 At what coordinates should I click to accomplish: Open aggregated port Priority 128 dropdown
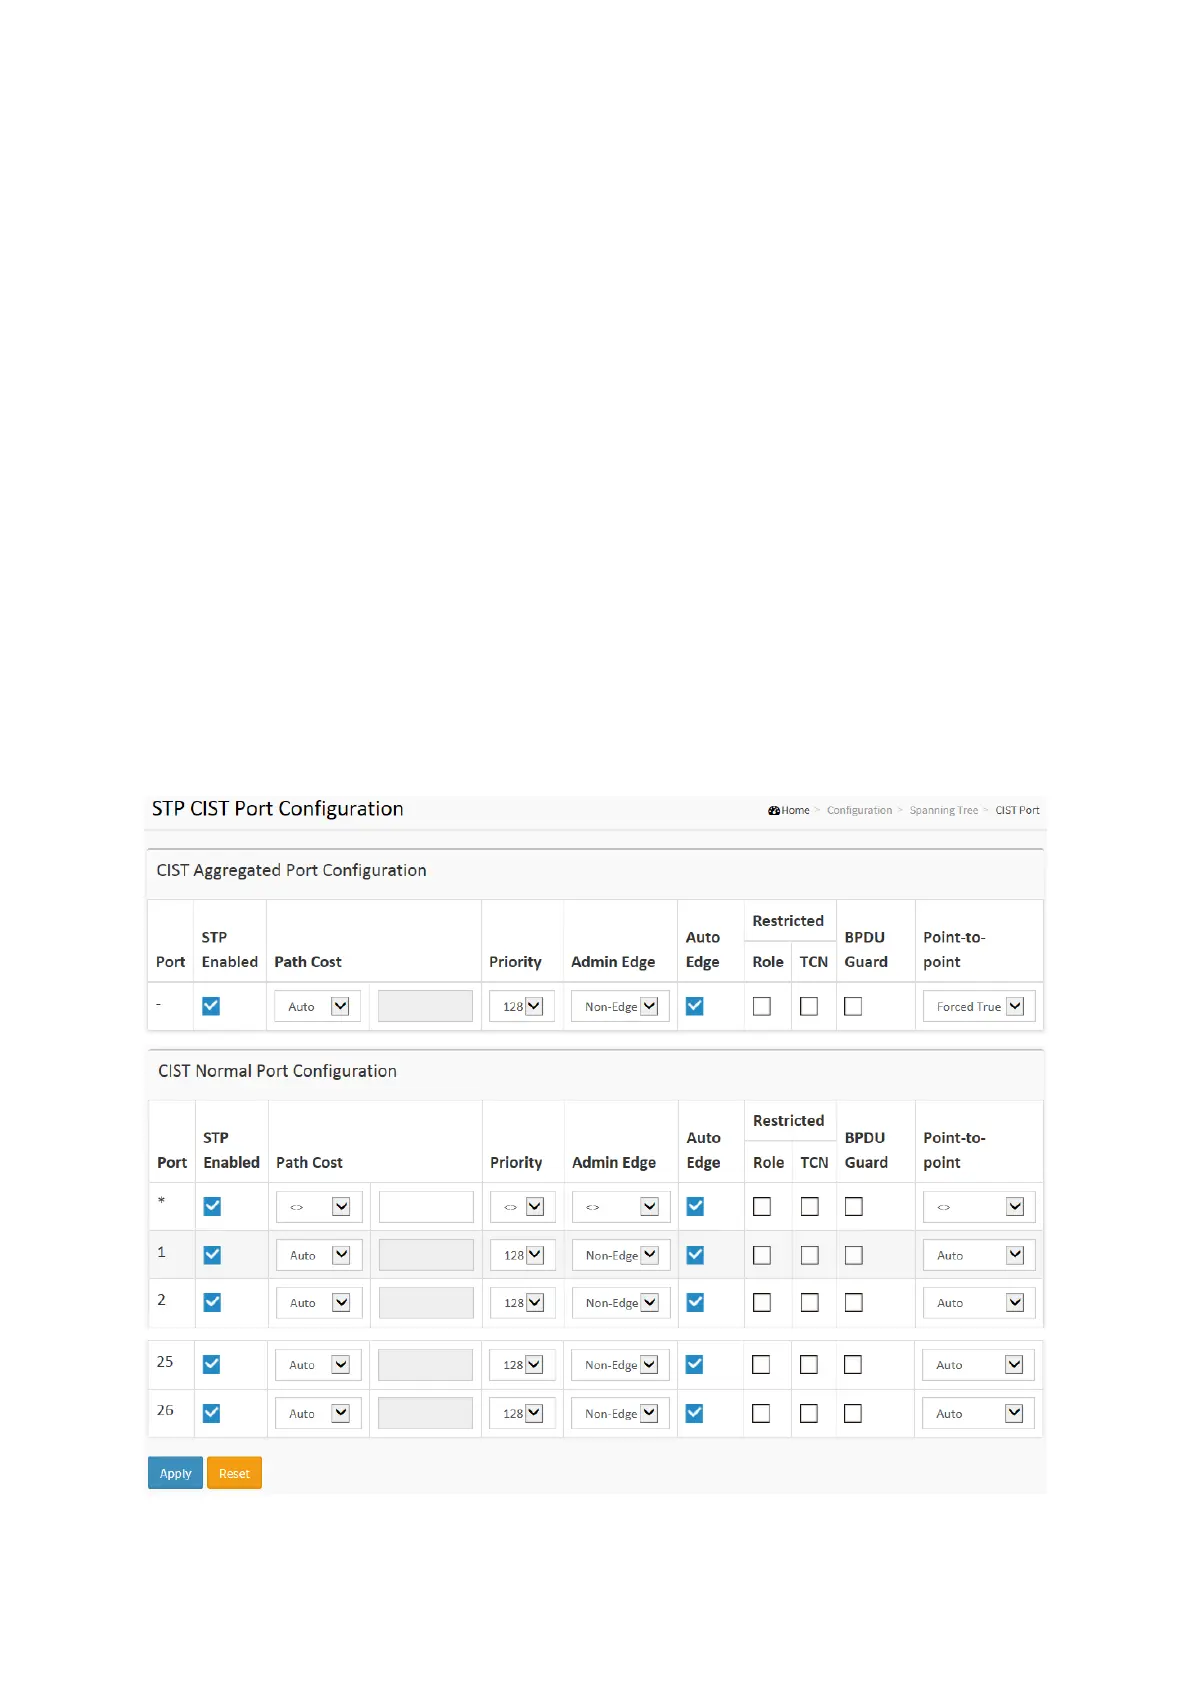(522, 1007)
